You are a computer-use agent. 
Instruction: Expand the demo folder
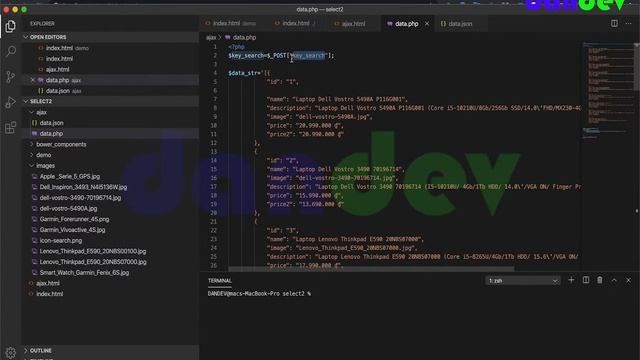pyautogui.click(x=110, y=155)
